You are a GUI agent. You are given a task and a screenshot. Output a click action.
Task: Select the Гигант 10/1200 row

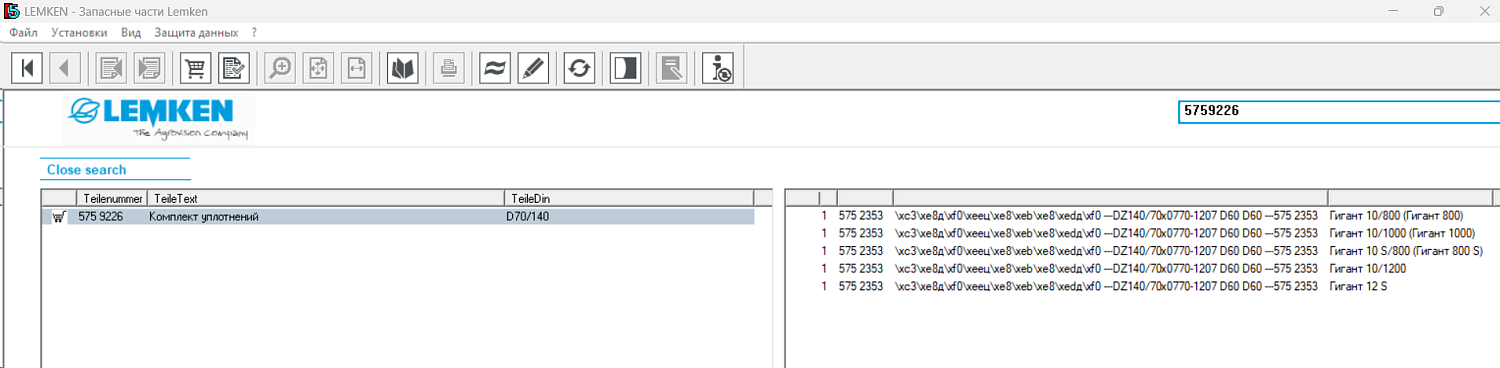tap(1143, 269)
